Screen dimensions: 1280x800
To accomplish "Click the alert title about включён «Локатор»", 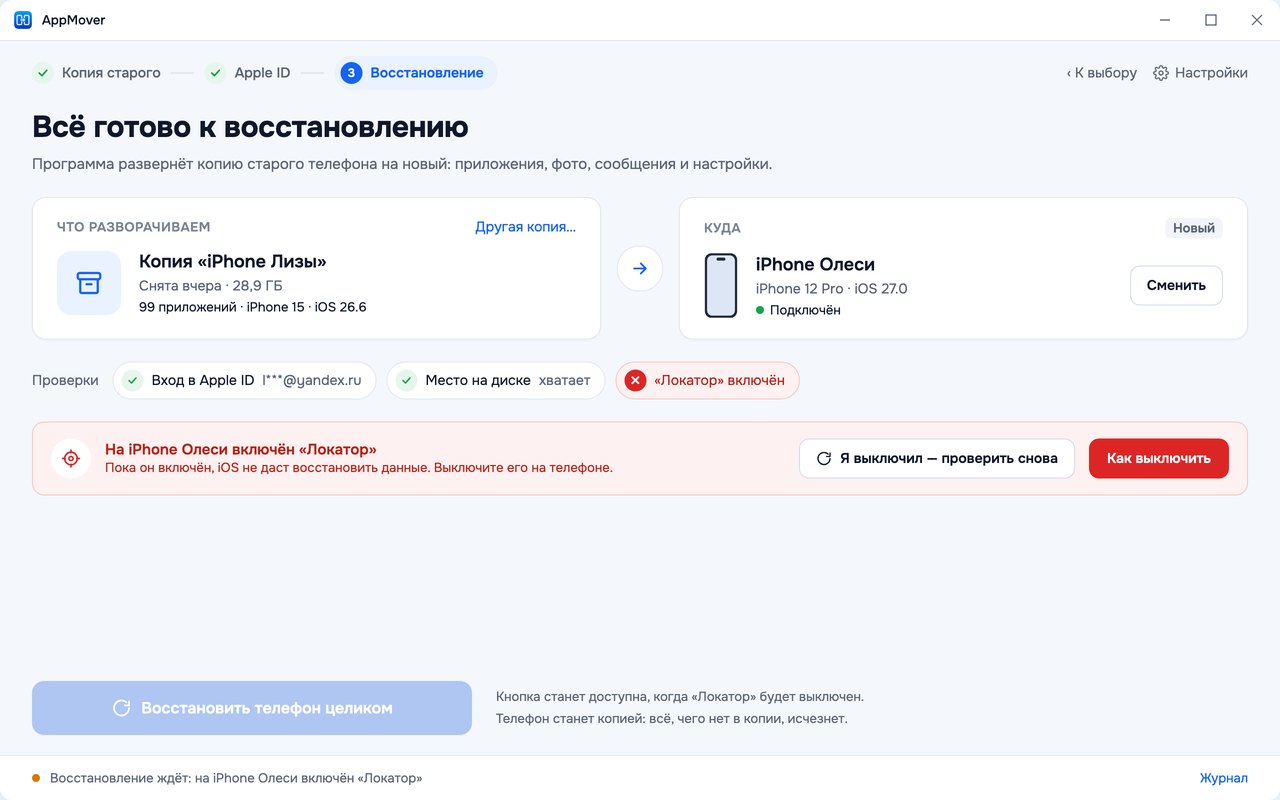I will (241, 449).
